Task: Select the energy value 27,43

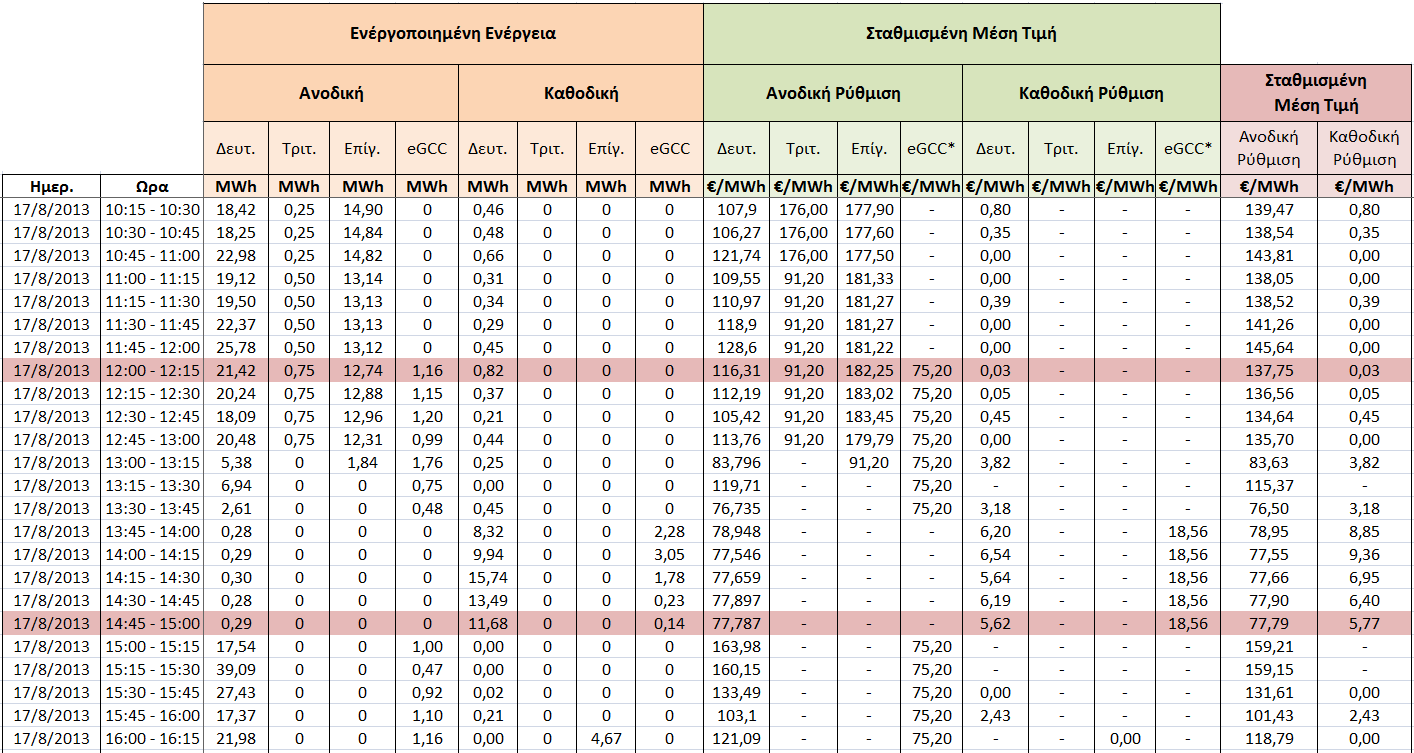Action: coord(237,693)
